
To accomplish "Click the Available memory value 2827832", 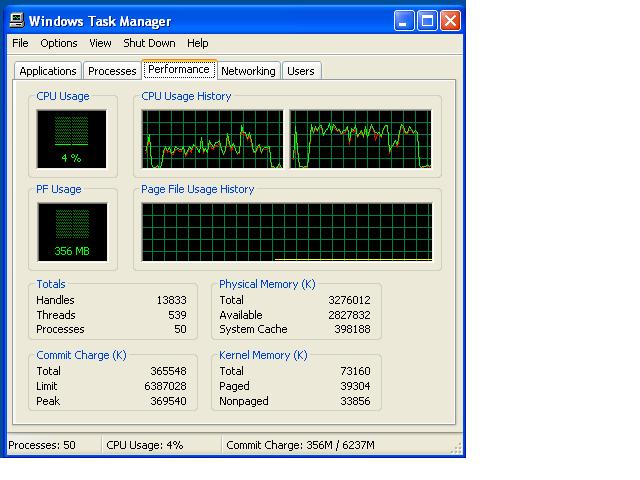I will pos(349,315).
